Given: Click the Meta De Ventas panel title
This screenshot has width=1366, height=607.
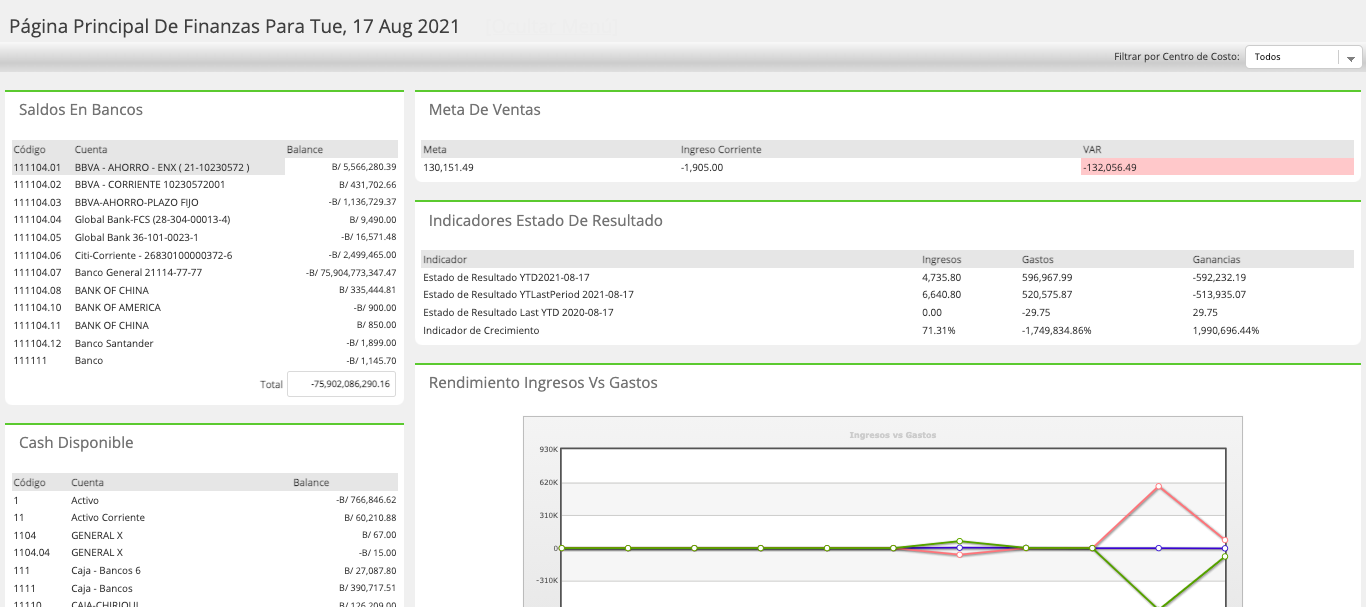Looking at the screenshot, I should pyautogui.click(x=485, y=110).
